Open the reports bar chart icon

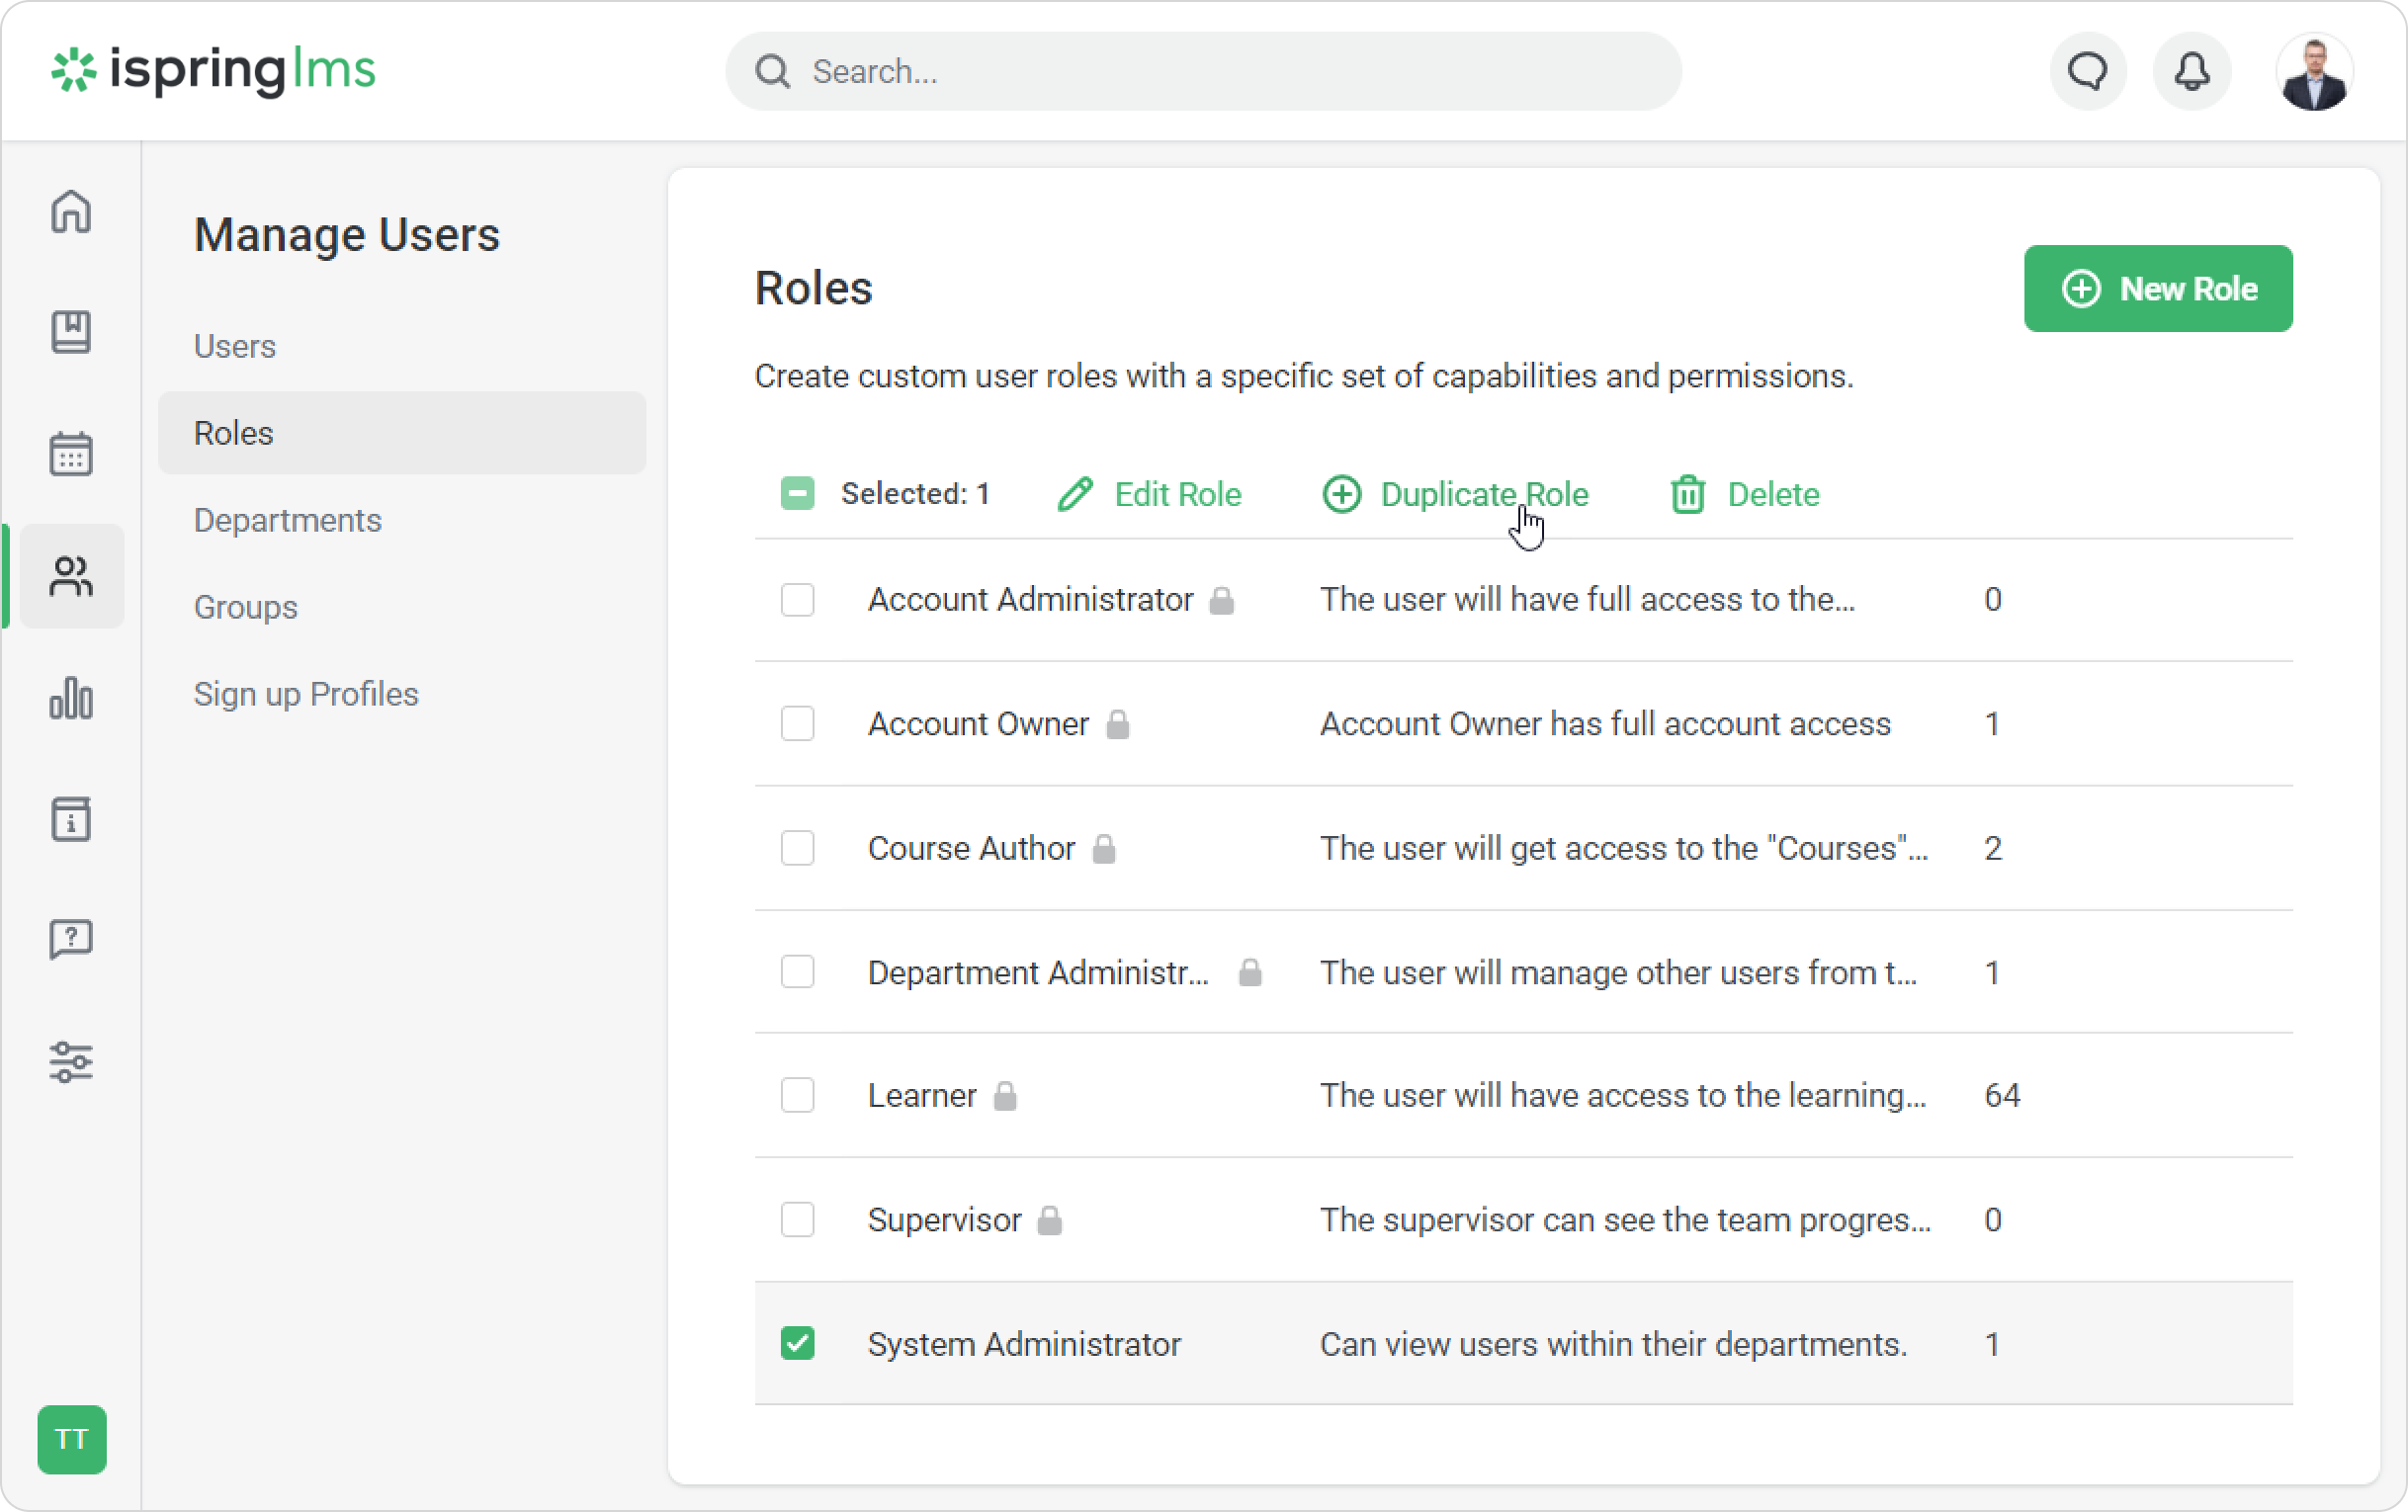(71, 698)
